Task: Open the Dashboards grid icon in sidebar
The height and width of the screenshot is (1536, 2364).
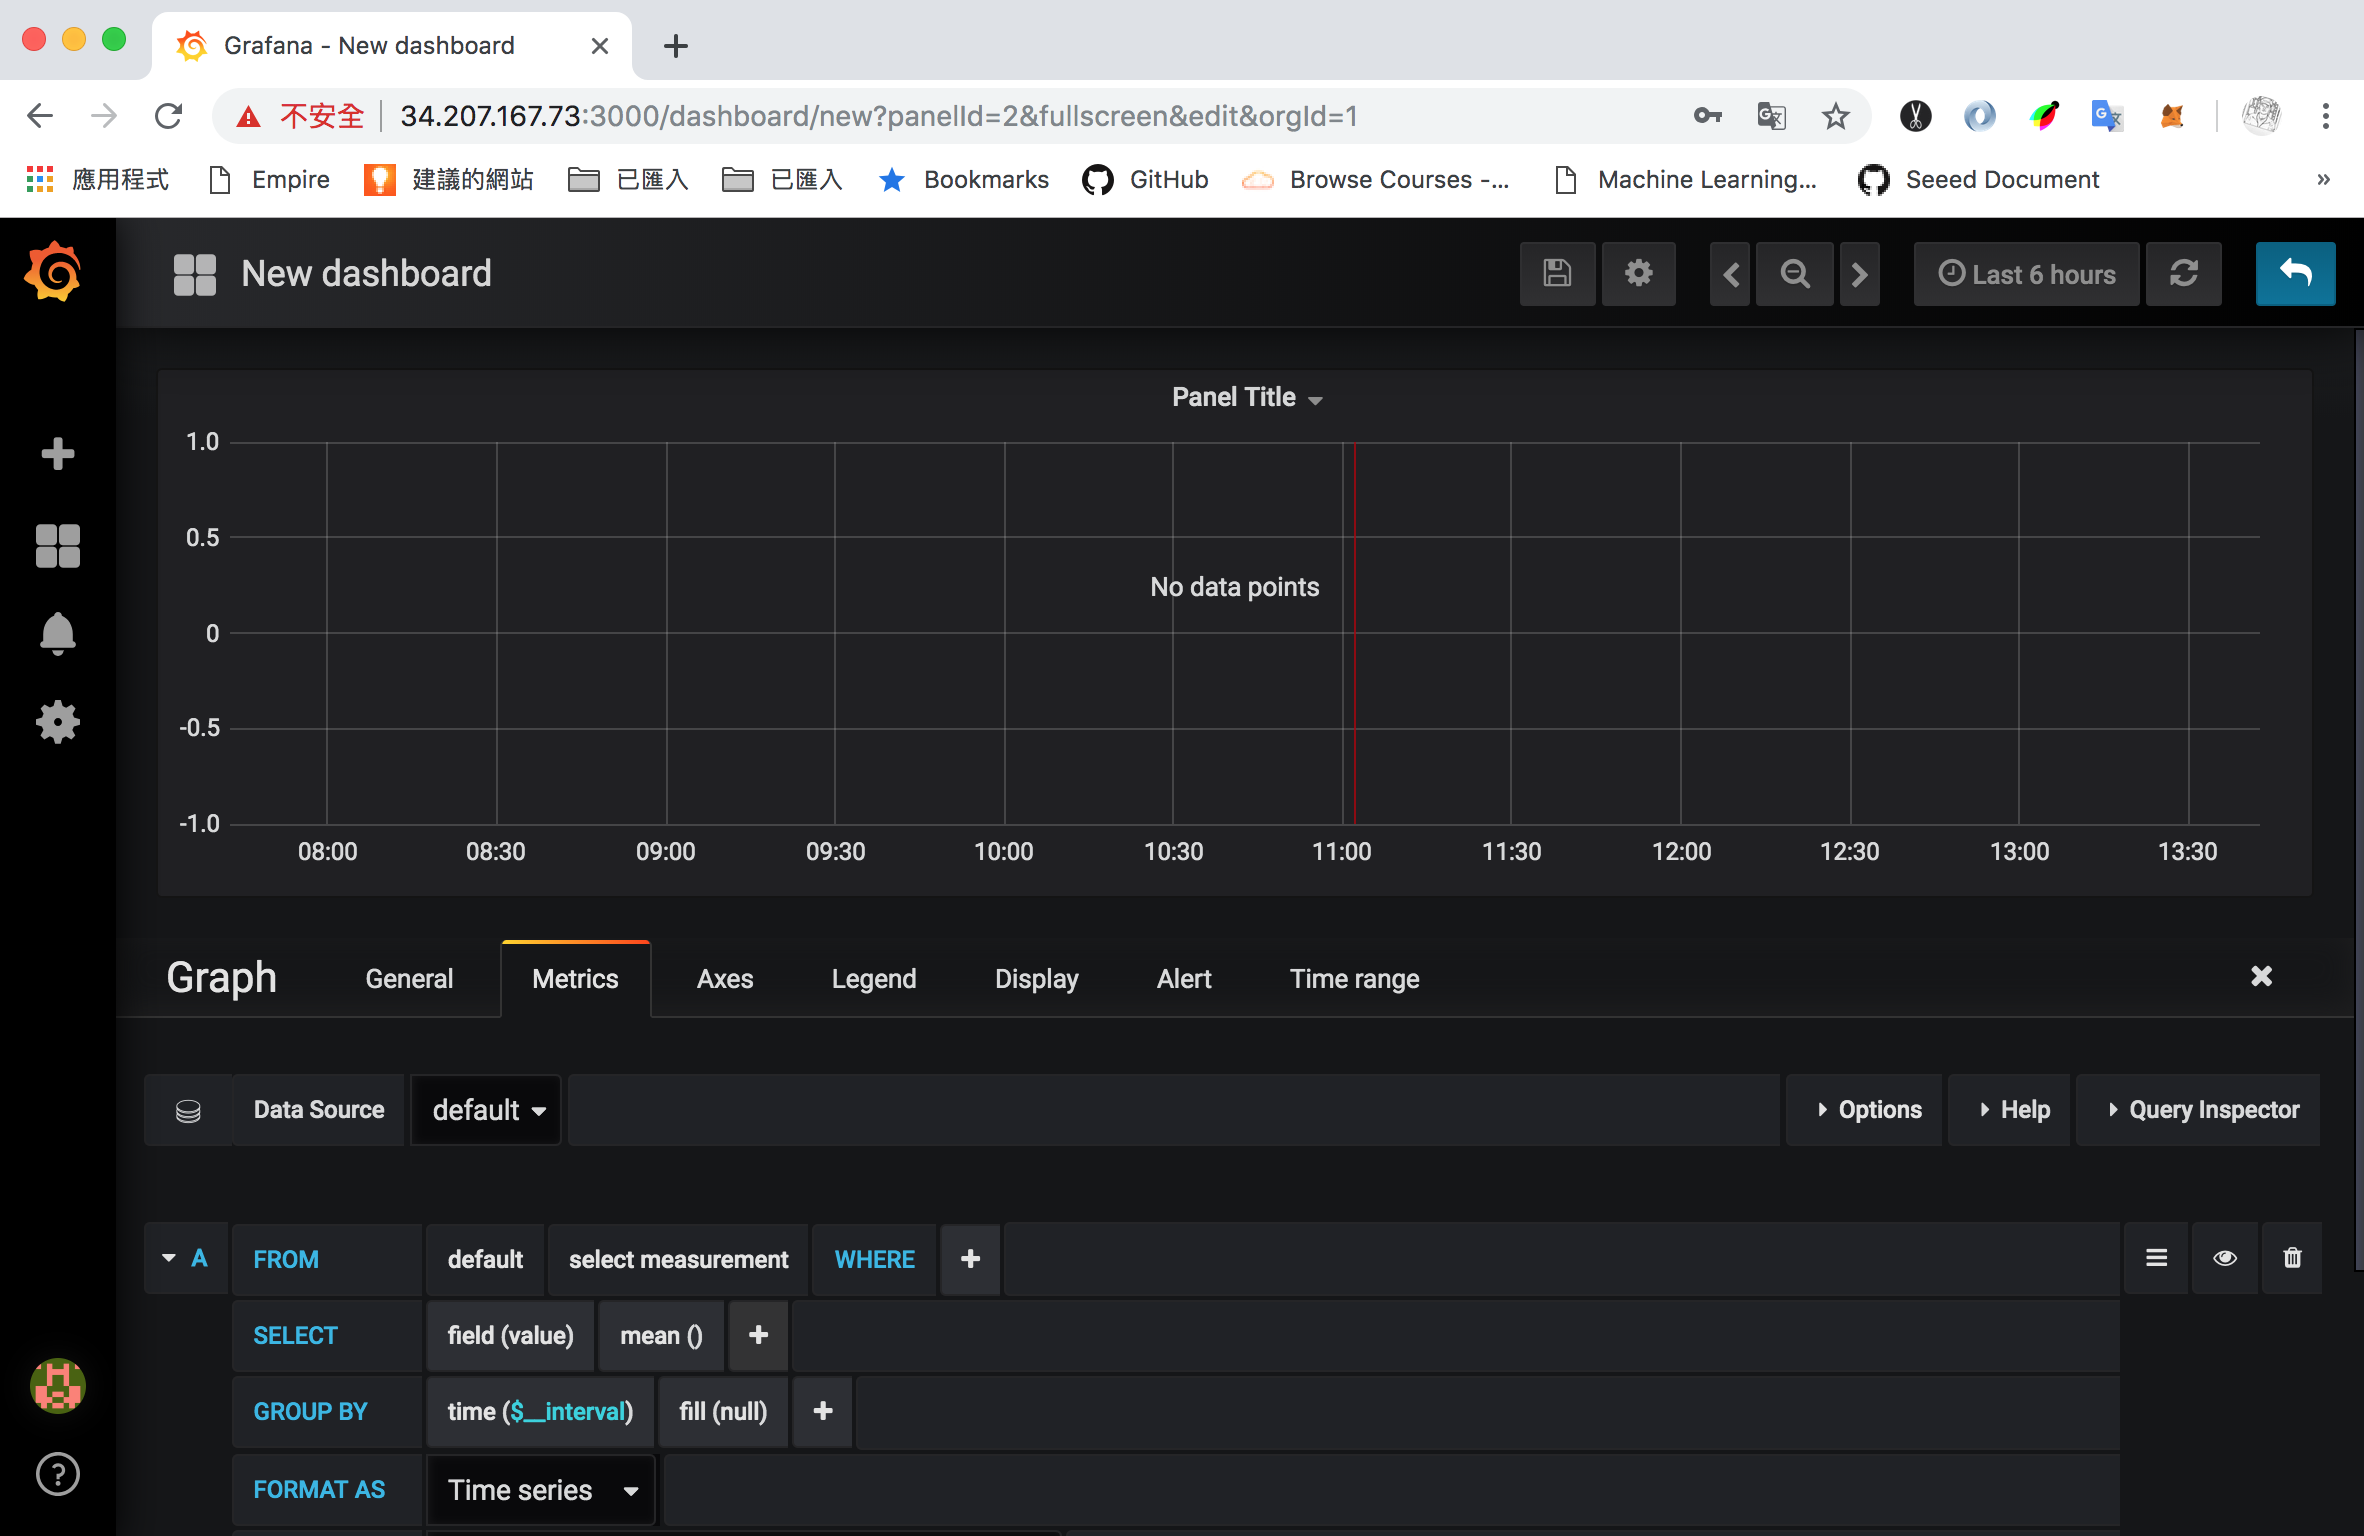Action: [57, 546]
